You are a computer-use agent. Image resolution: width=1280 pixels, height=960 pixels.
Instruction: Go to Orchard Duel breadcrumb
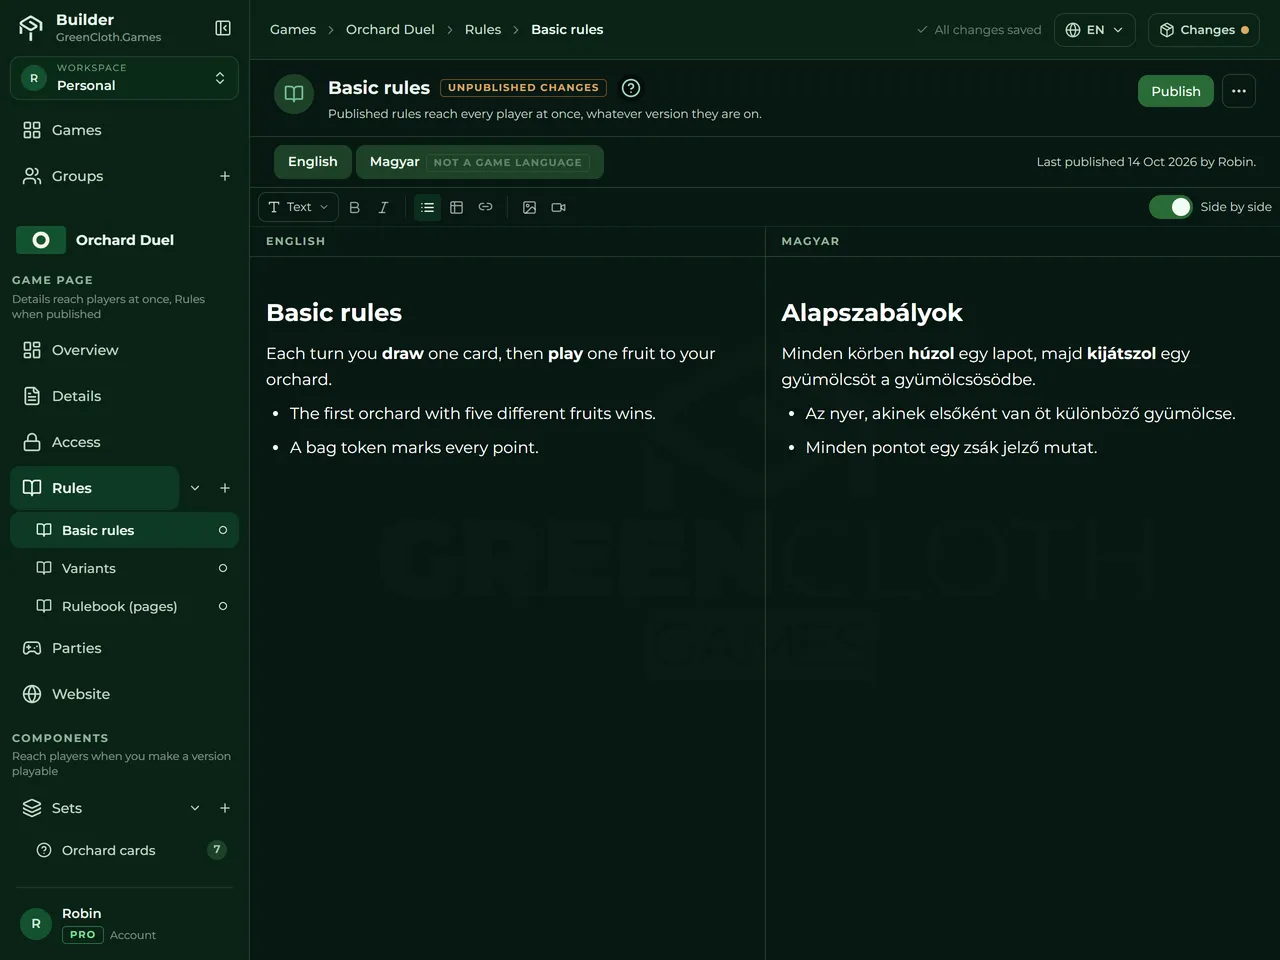click(x=390, y=30)
